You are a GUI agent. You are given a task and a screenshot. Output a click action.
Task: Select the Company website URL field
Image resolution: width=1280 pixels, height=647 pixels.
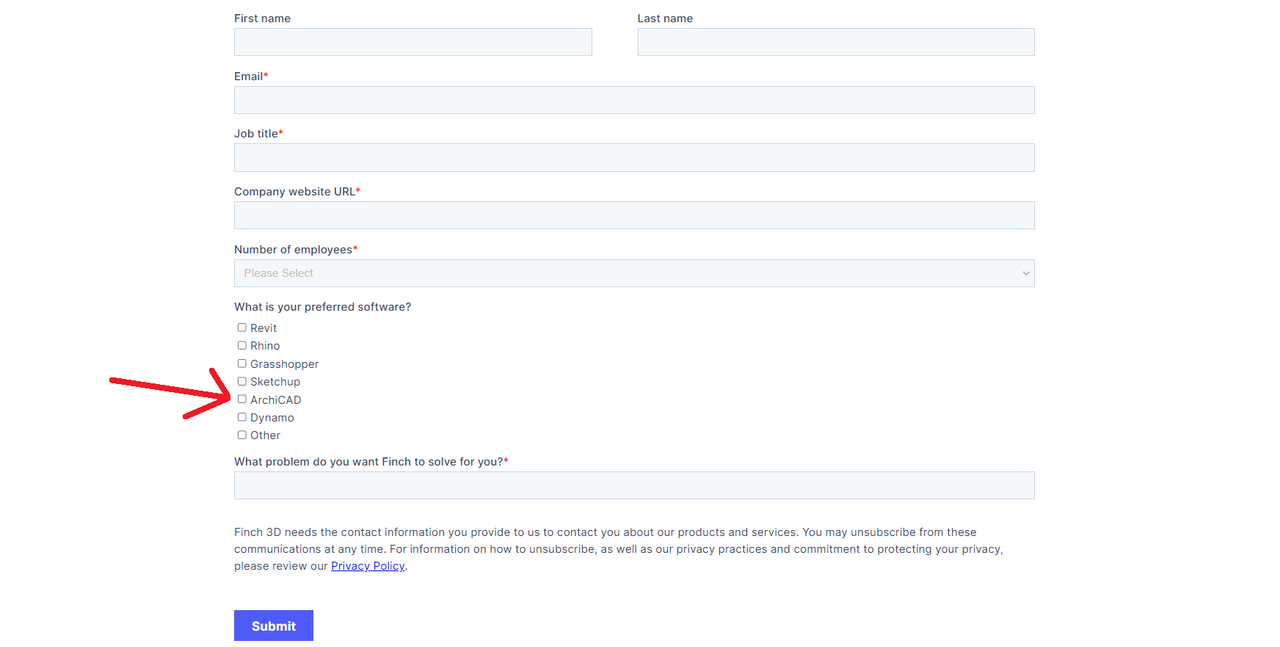click(x=634, y=215)
